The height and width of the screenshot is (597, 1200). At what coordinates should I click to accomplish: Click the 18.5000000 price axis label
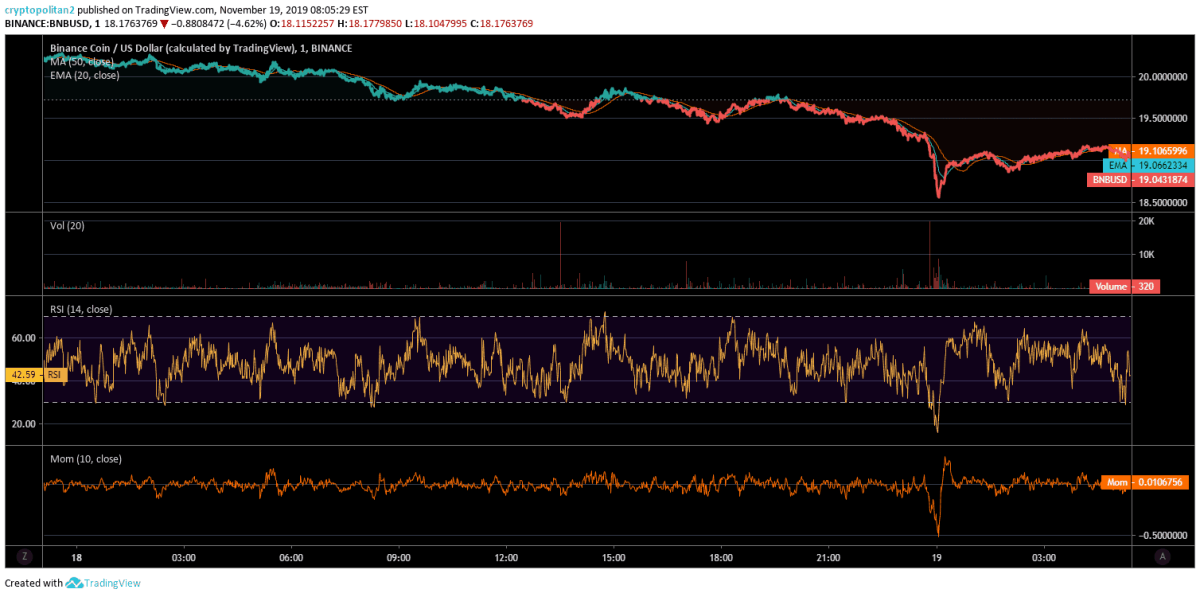point(1163,203)
